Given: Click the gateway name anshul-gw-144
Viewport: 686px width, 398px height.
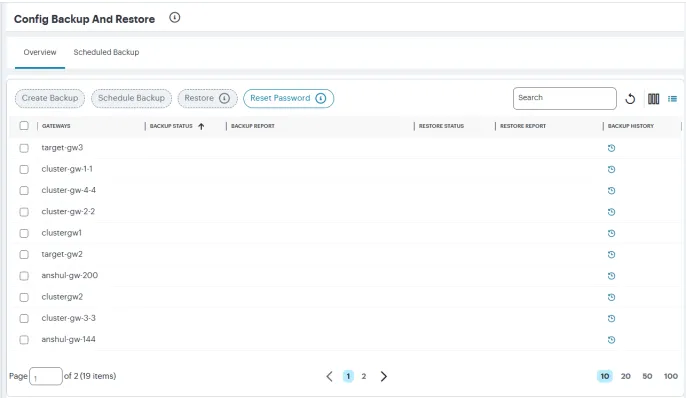Looking at the screenshot, I should click(68, 339).
